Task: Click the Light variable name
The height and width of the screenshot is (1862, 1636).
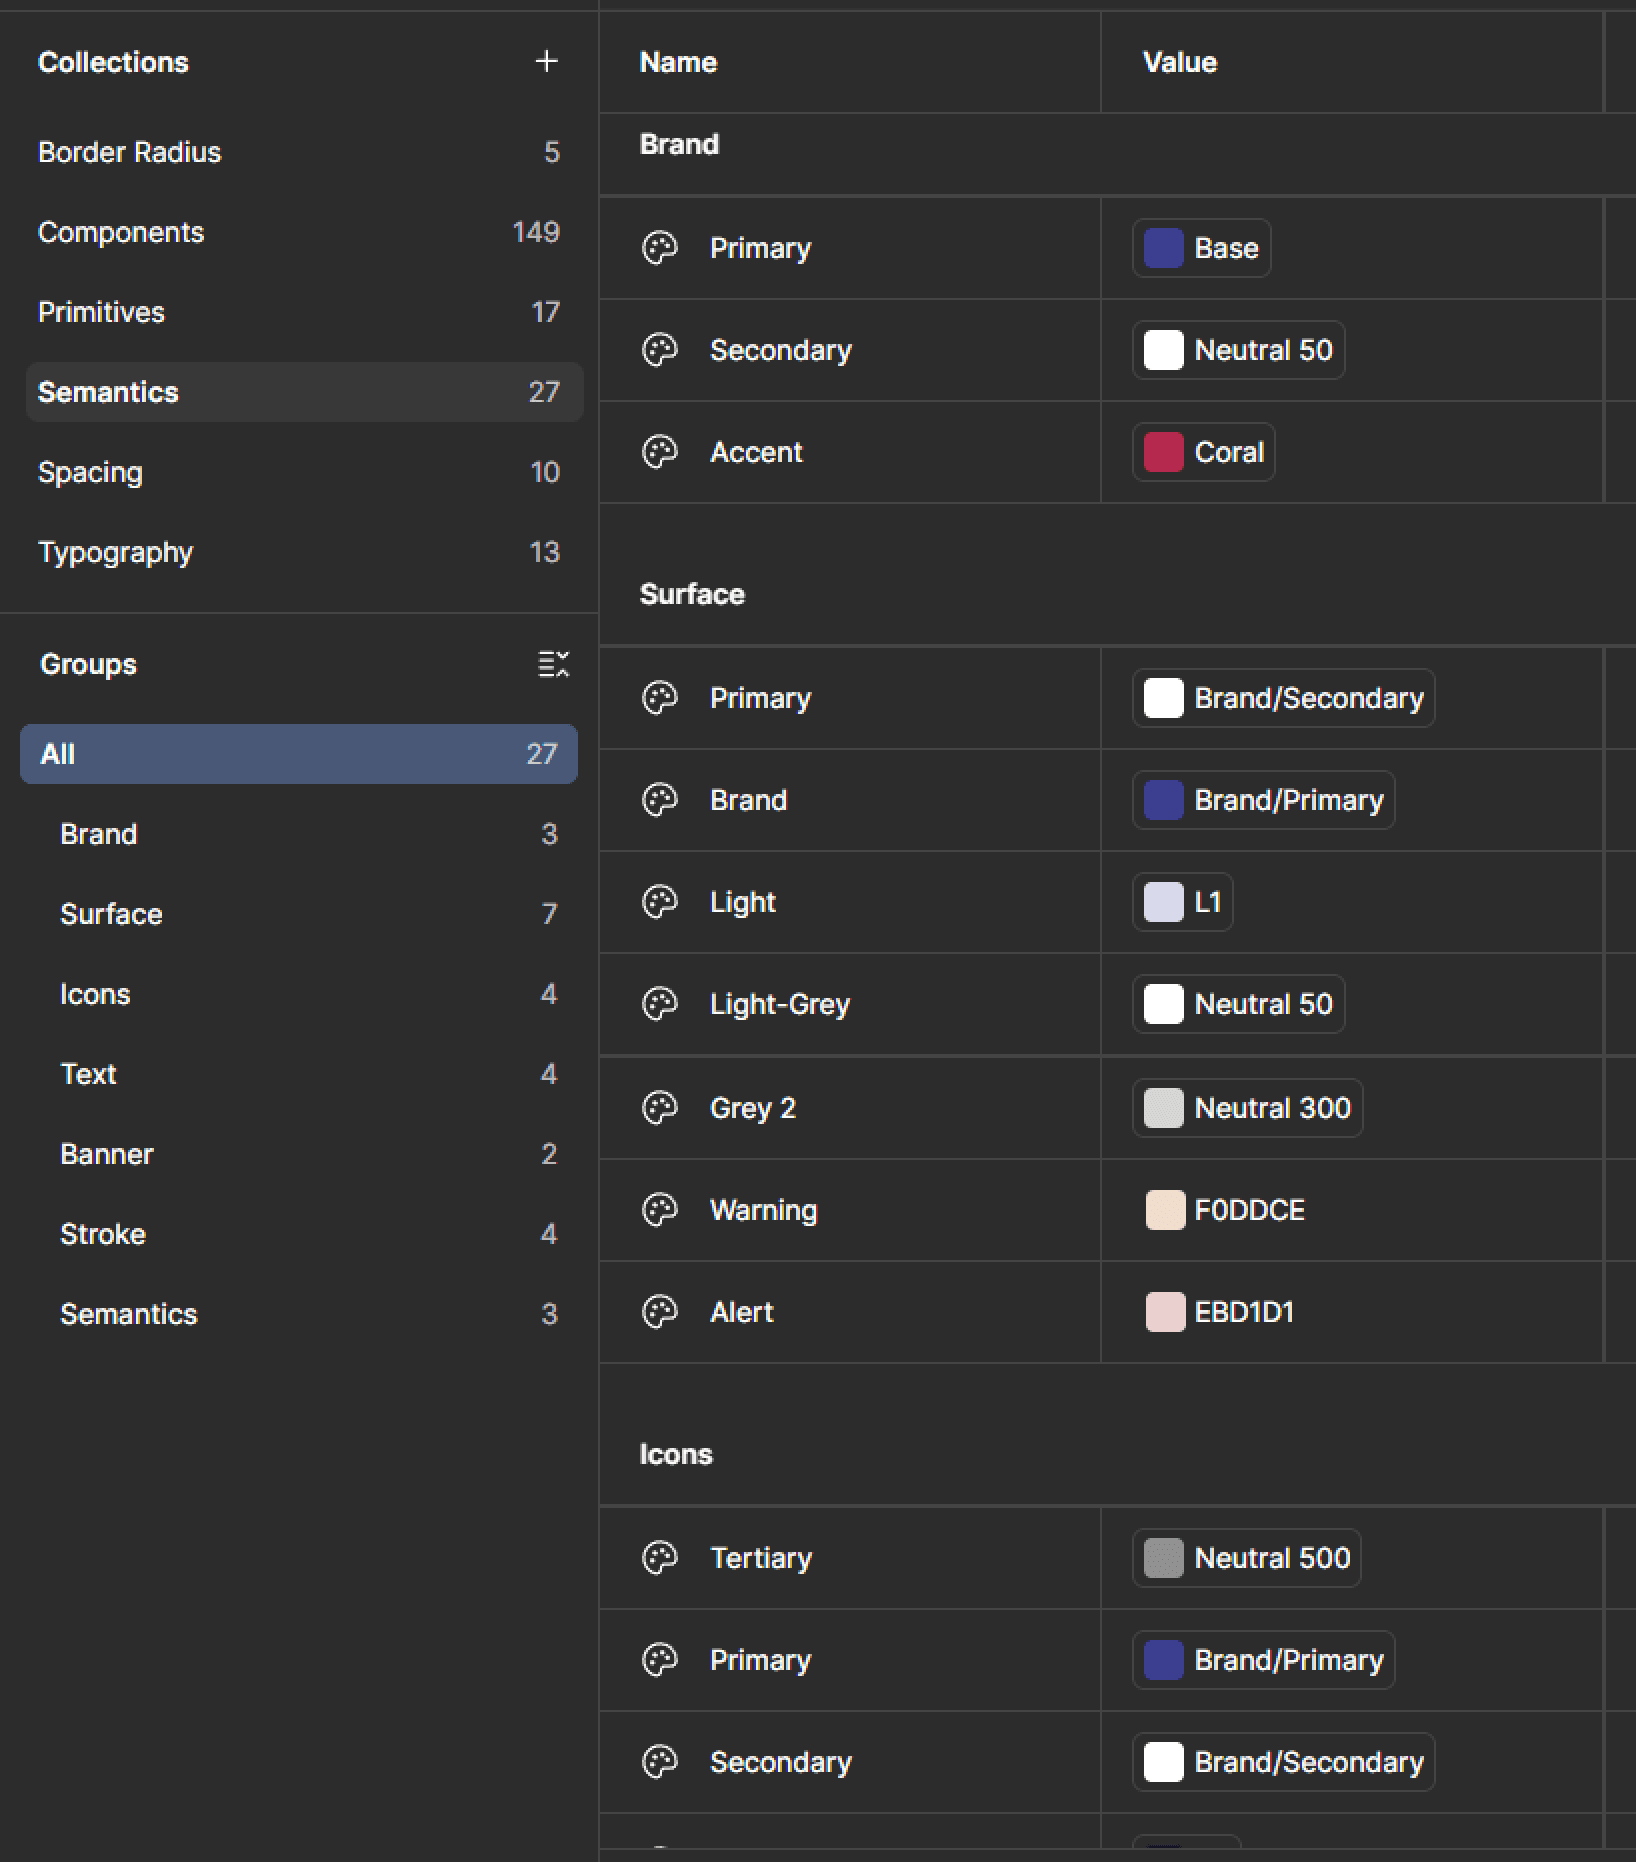Action: (x=743, y=902)
